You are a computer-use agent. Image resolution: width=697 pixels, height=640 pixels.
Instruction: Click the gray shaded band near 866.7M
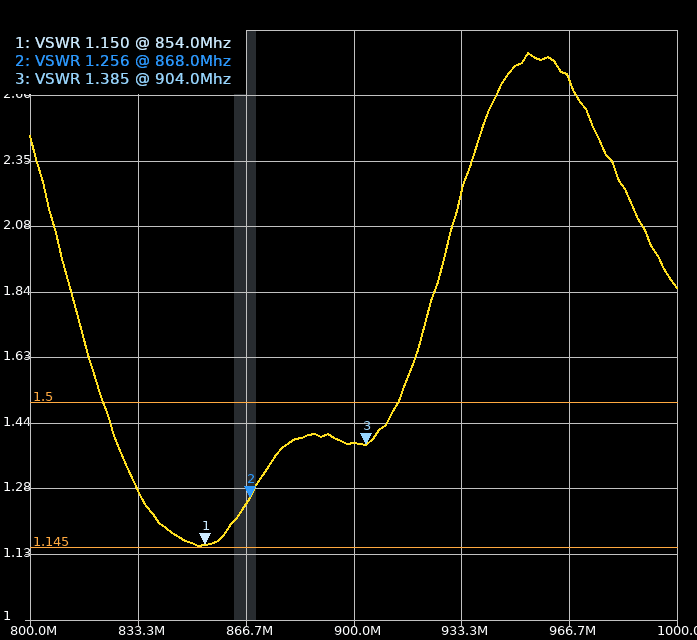click(x=245, y=300)
